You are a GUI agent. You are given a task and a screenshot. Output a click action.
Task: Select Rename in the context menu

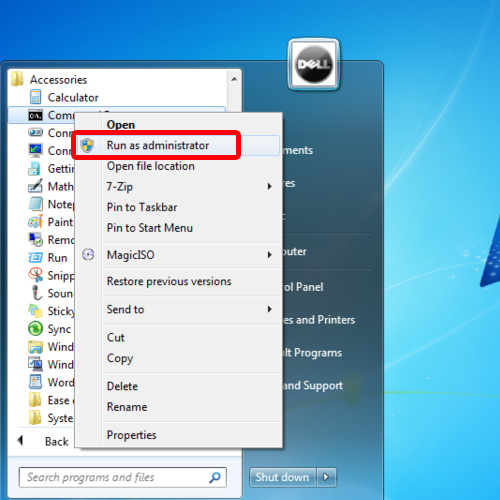(x=127, y=407)
